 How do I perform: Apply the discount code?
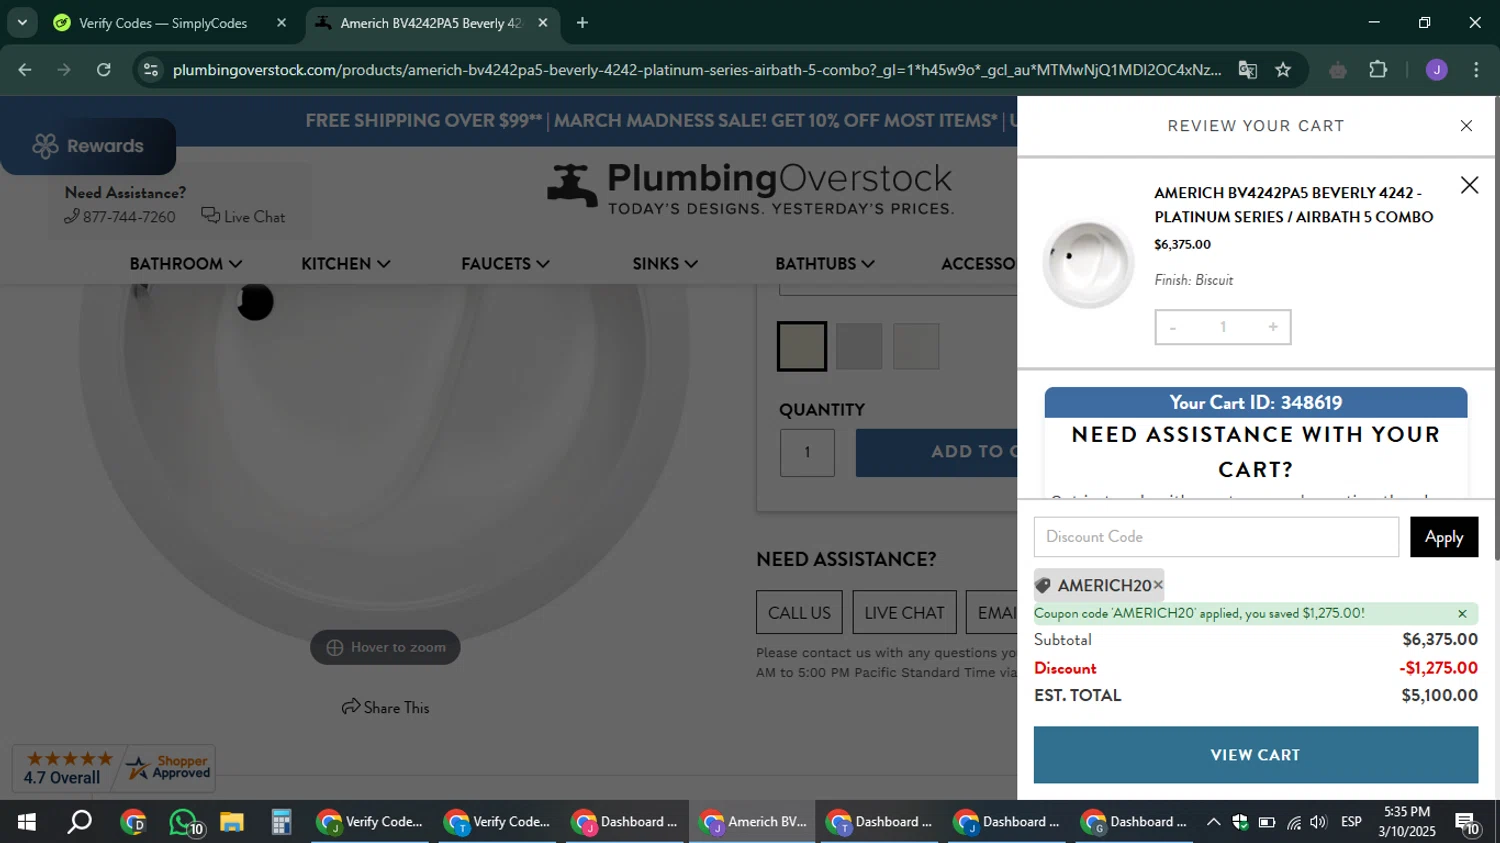1444,537
